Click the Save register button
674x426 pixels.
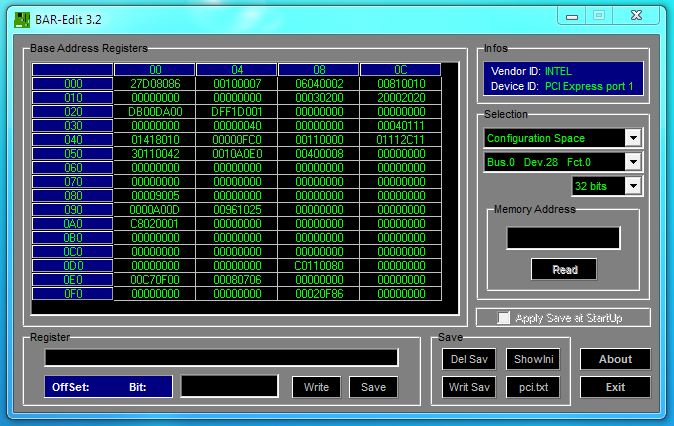(373, 387)
